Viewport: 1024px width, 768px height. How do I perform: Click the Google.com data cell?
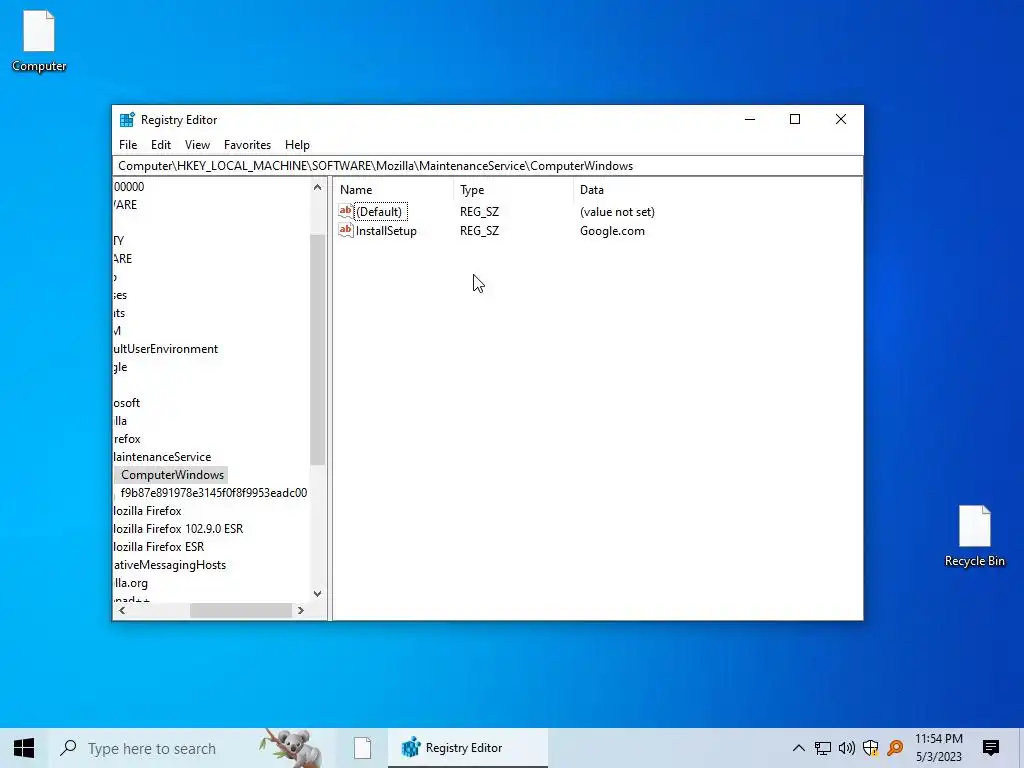pyautogui.click(x=612, y=231)
